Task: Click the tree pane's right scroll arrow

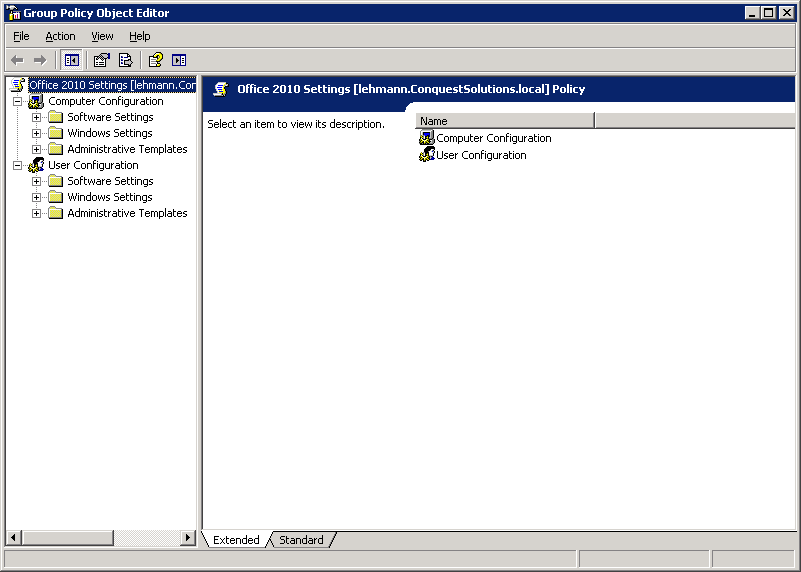Action: tap(187, 537)
